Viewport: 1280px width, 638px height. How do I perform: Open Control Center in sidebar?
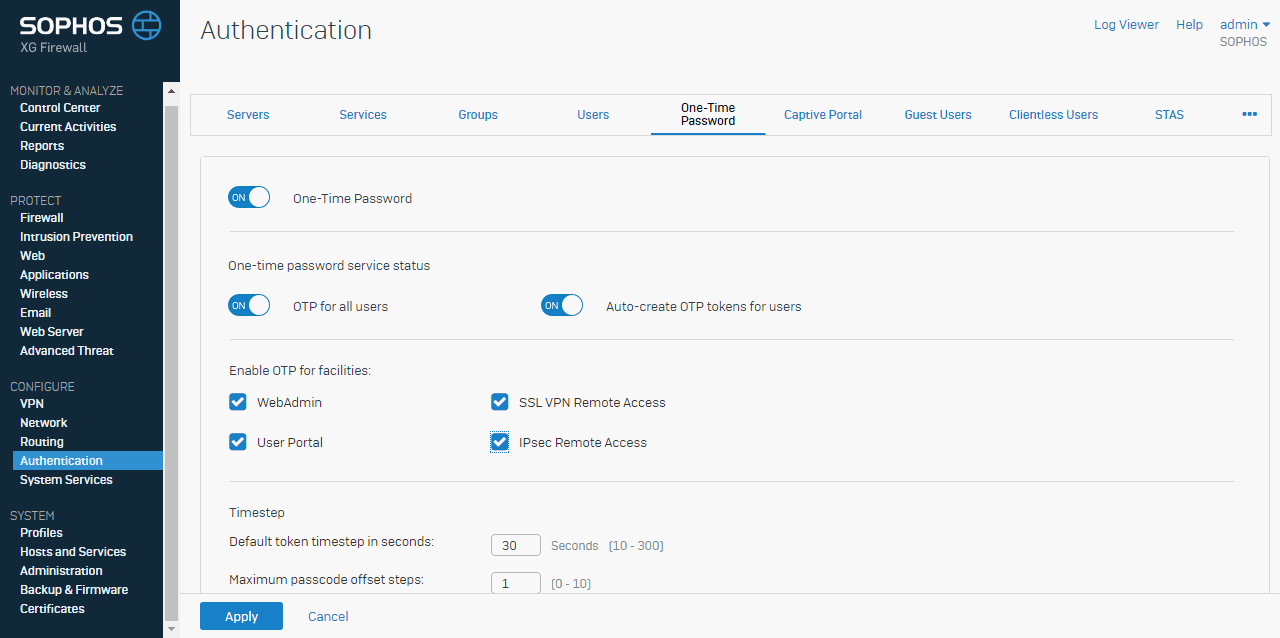tap(60, 108)
